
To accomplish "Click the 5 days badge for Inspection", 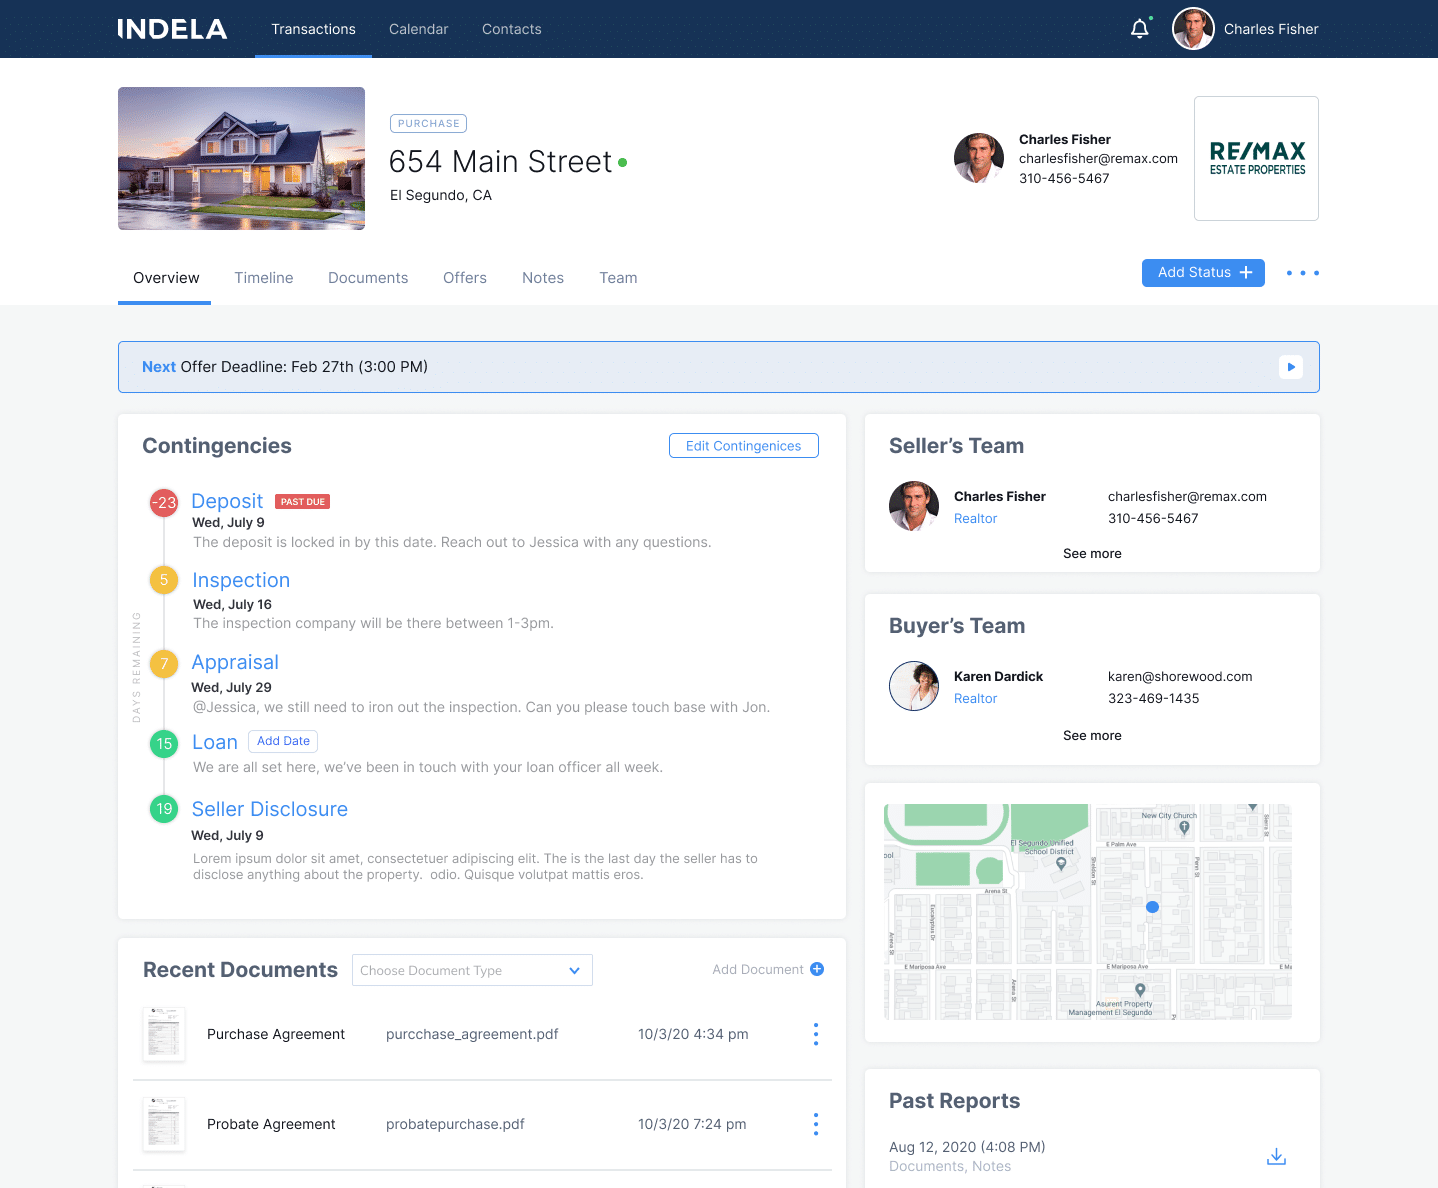I will coord(164,580).
